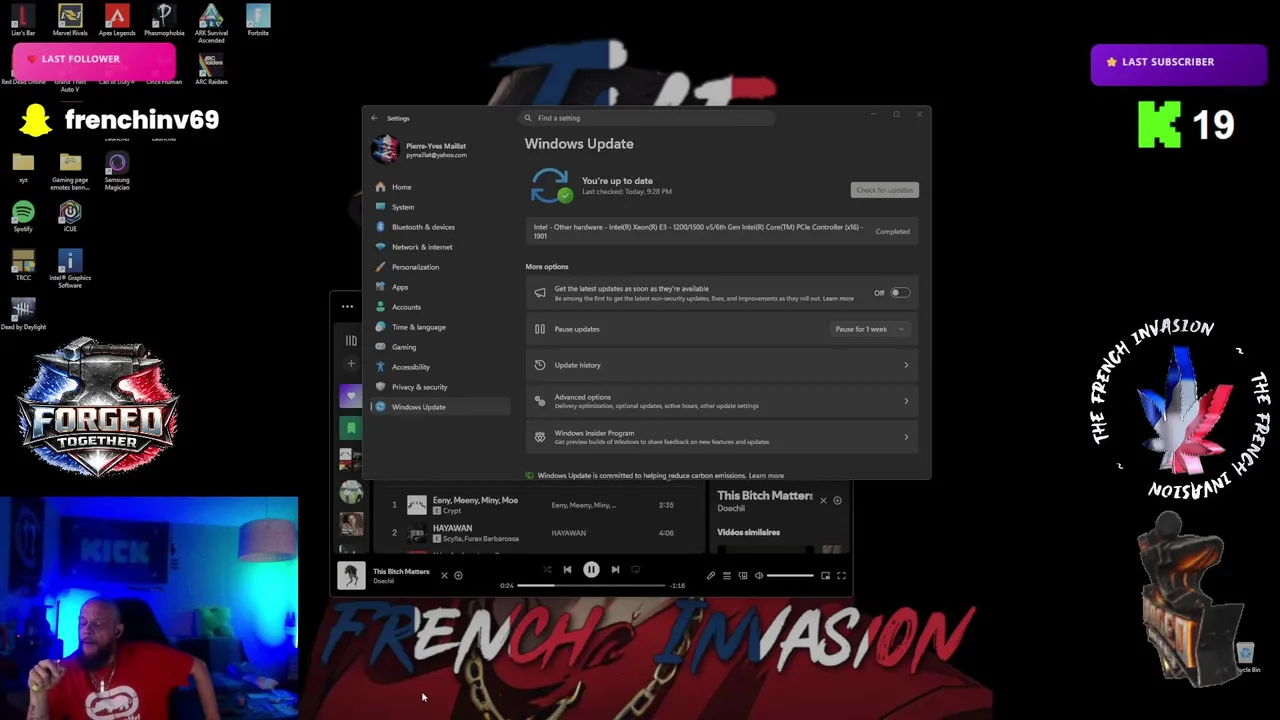Open Spotify connect to device icon
1280x720 pixels.
pyautogui.click(x=743, y=576)
